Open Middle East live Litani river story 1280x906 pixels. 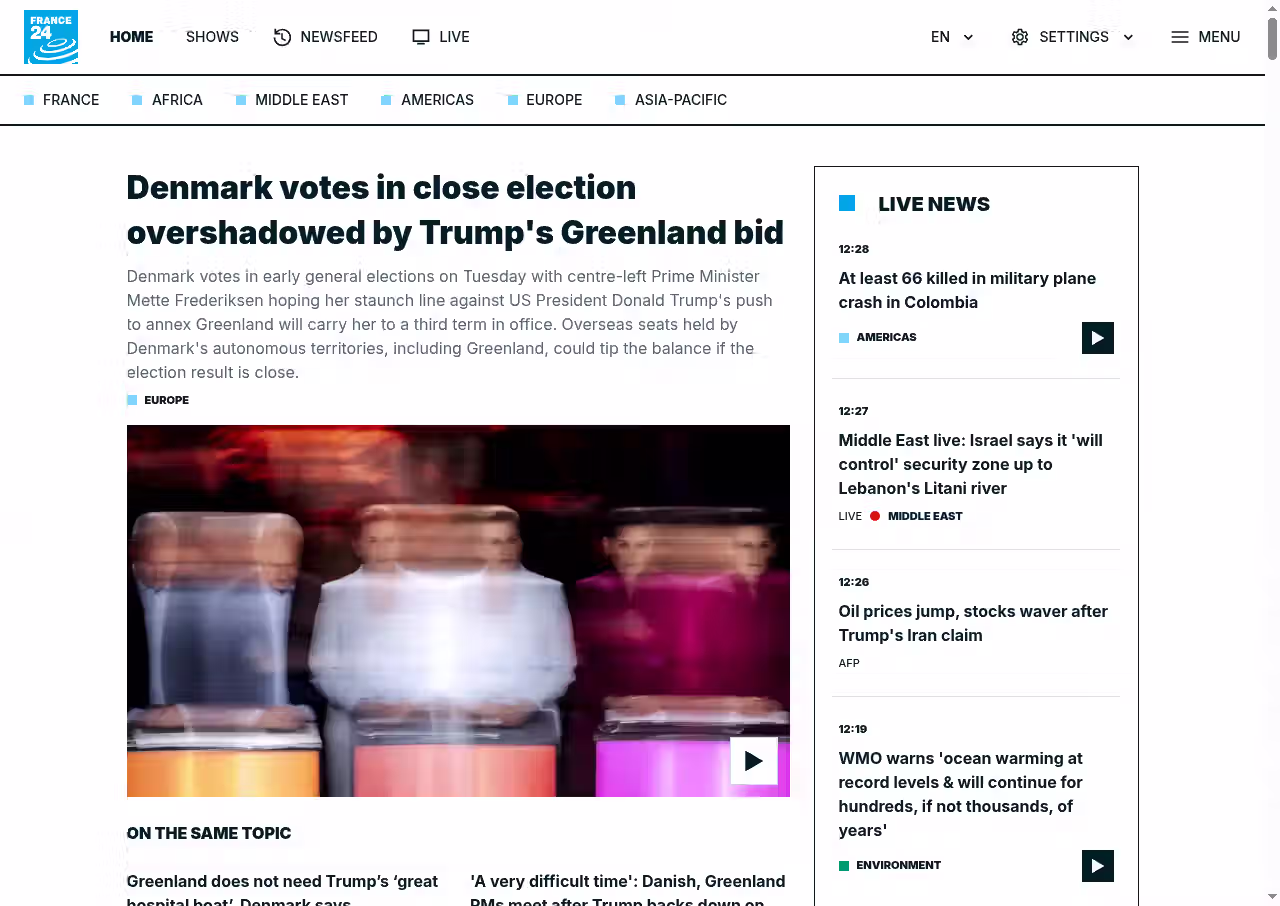971,464
